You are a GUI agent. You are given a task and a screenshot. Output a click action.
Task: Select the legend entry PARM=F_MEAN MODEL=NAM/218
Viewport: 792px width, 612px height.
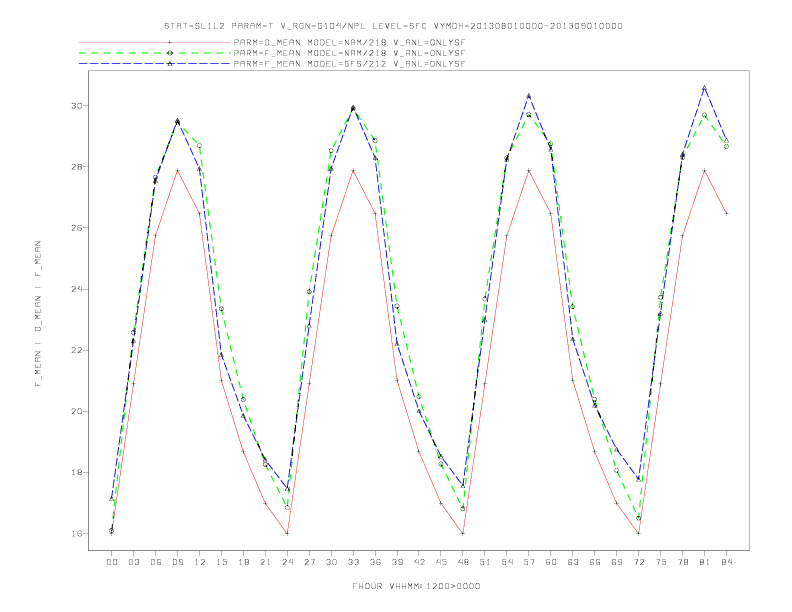pyautogui.click(x=349, y=53)
